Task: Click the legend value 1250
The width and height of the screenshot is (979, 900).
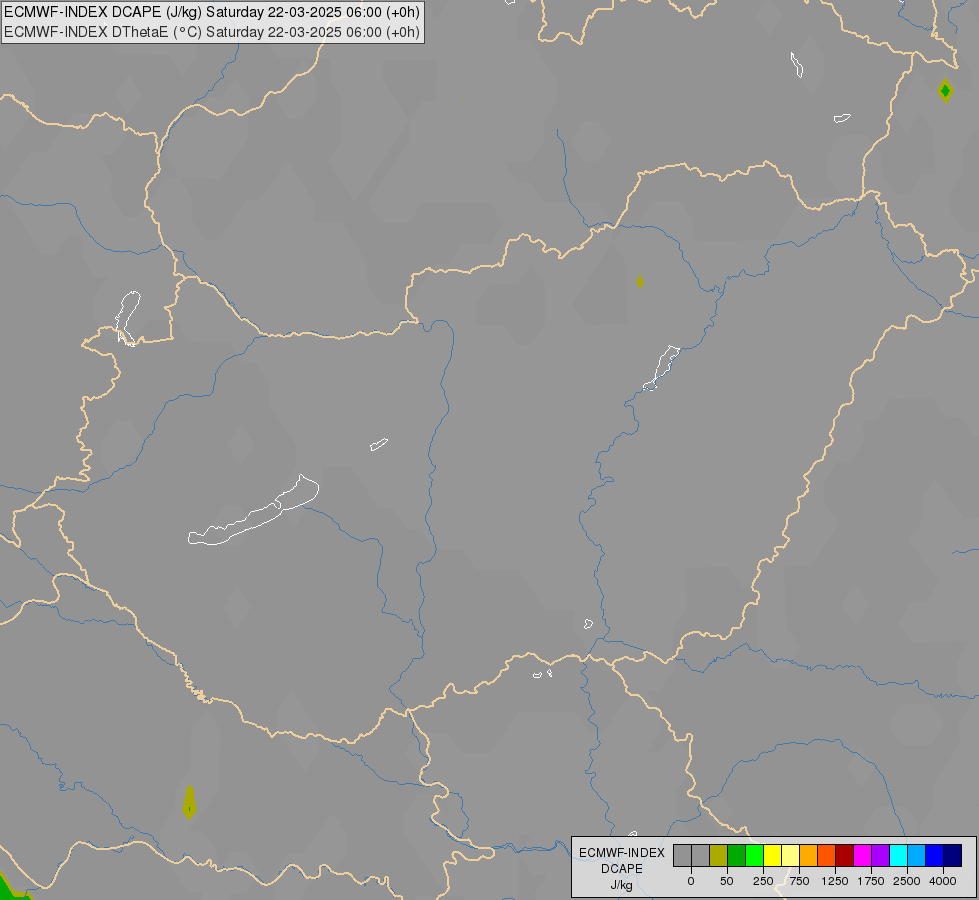Action: pyautogui.click(x=835, y=881)
